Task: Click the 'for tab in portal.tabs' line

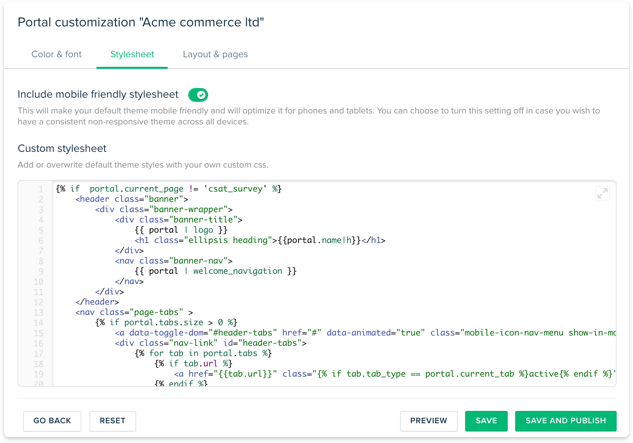Action: (x=203, y=353)
